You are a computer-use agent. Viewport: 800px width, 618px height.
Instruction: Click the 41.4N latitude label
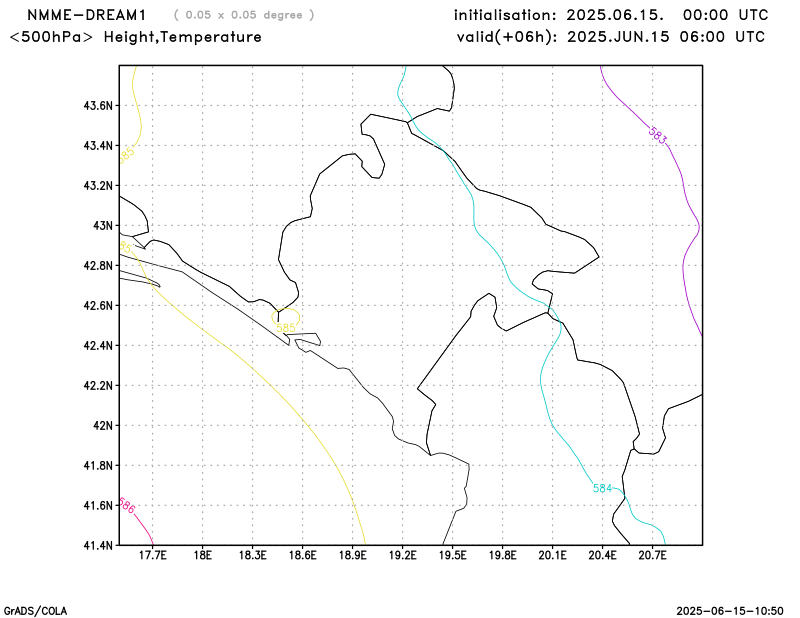97,546
